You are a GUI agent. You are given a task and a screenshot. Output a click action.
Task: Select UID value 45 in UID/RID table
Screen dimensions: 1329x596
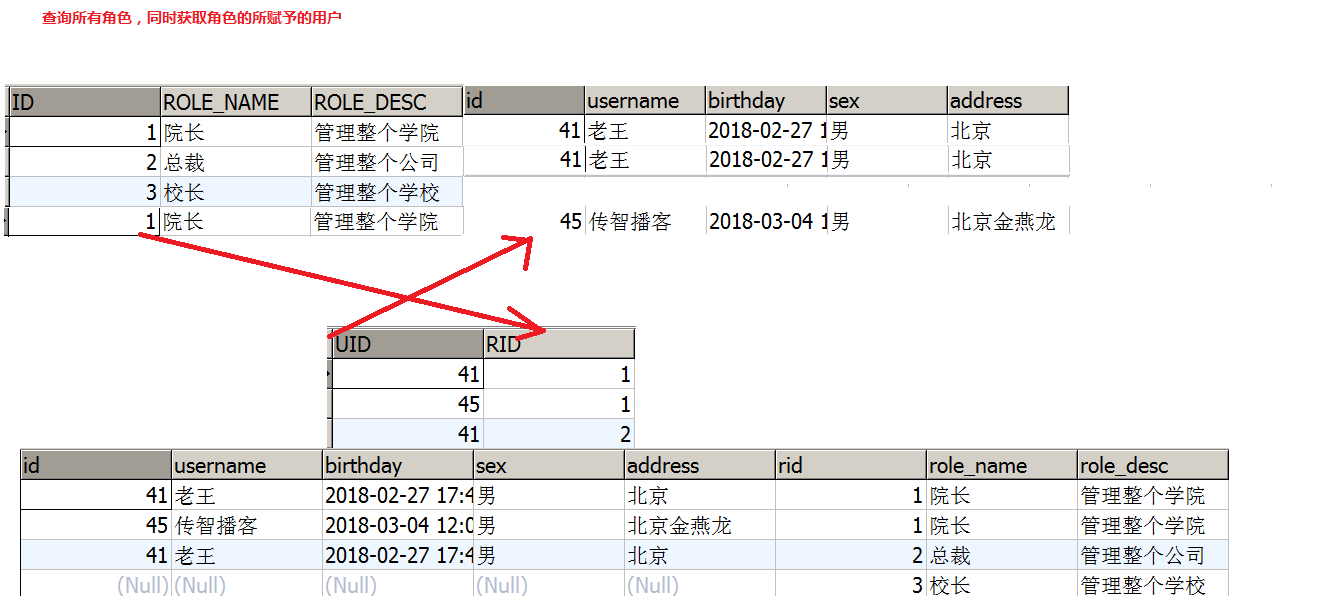[407, 404]
